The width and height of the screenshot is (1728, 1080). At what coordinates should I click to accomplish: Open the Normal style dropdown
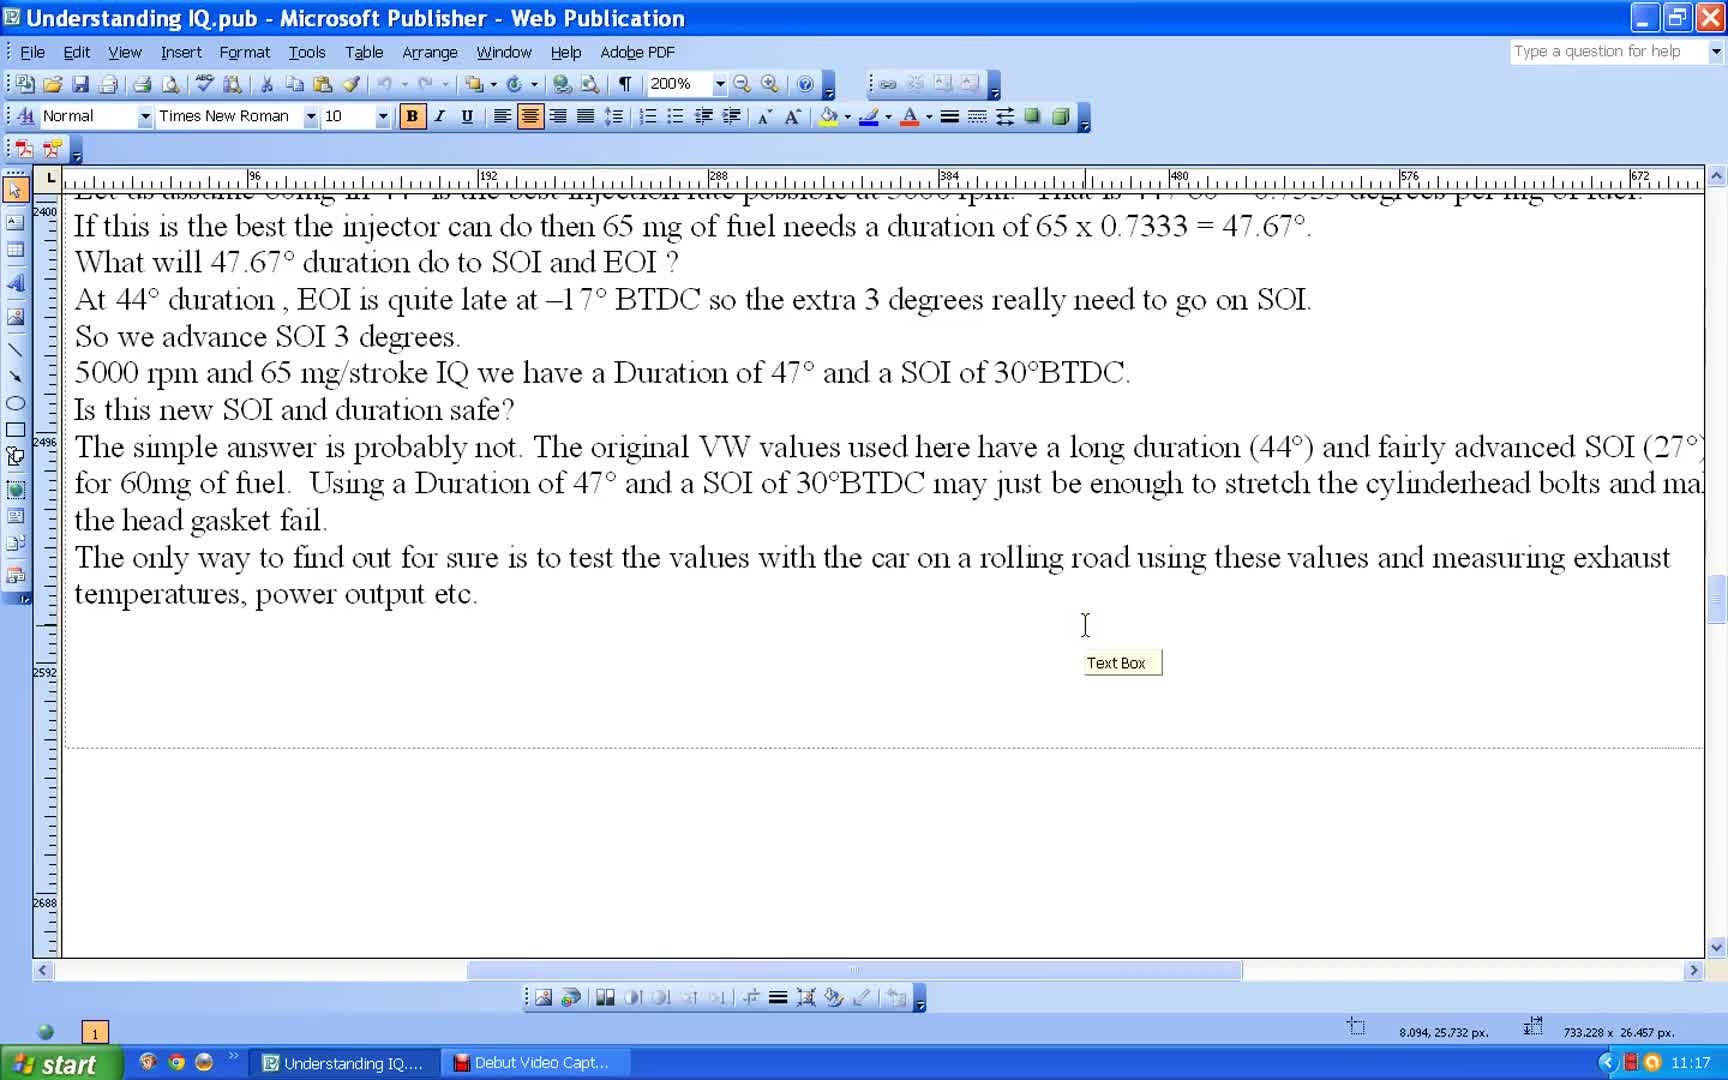pos(144,117)
